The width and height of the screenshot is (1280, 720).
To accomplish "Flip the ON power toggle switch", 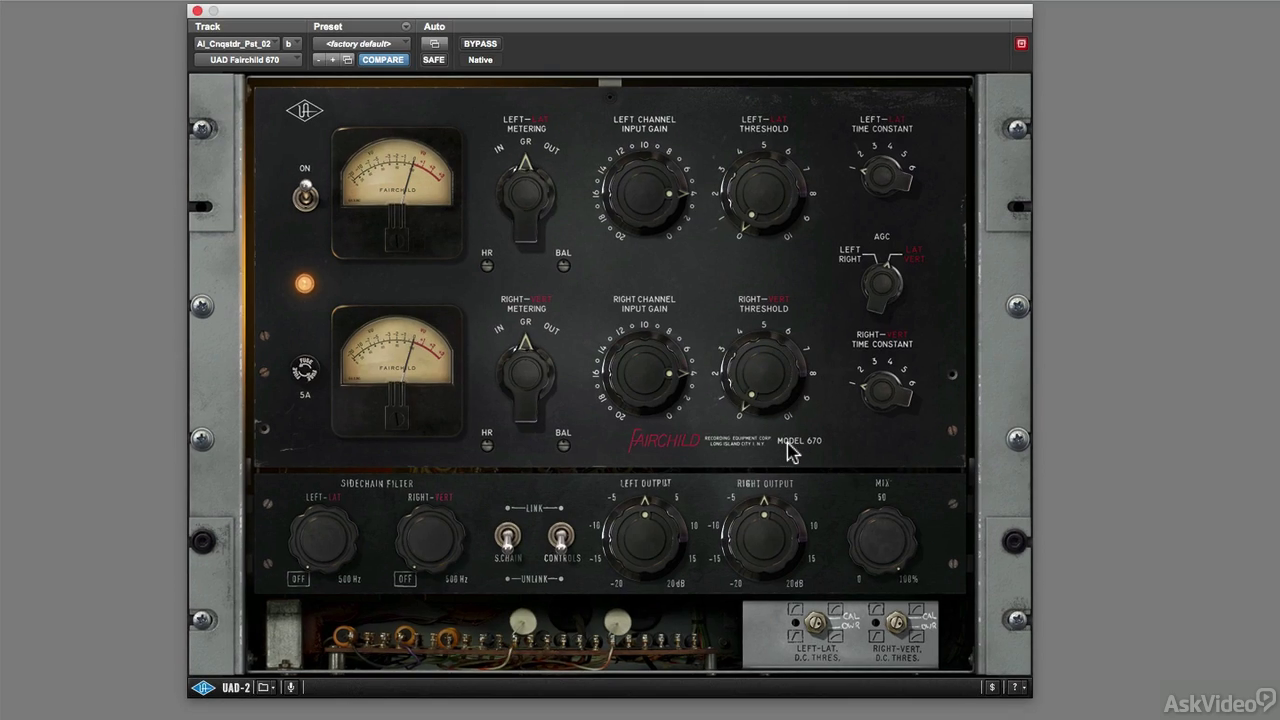I will (x=305, y=194).
